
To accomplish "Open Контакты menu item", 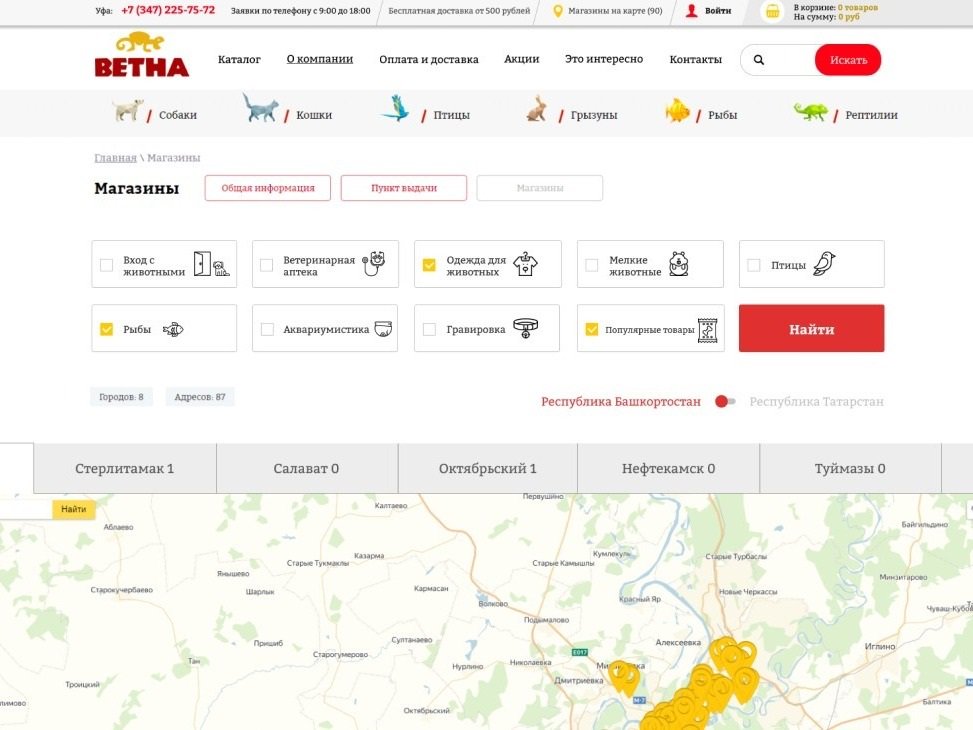I will tap(696, 60).
